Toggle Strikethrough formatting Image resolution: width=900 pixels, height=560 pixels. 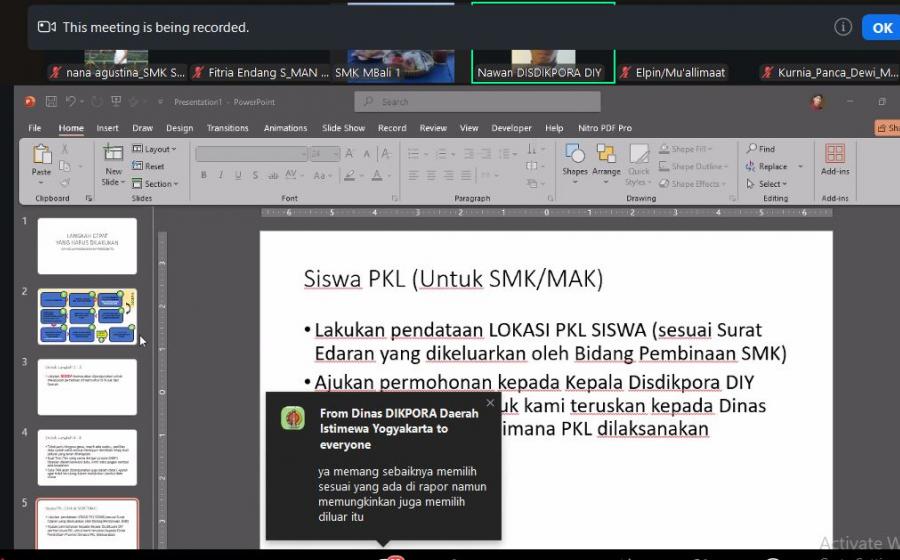273,175
